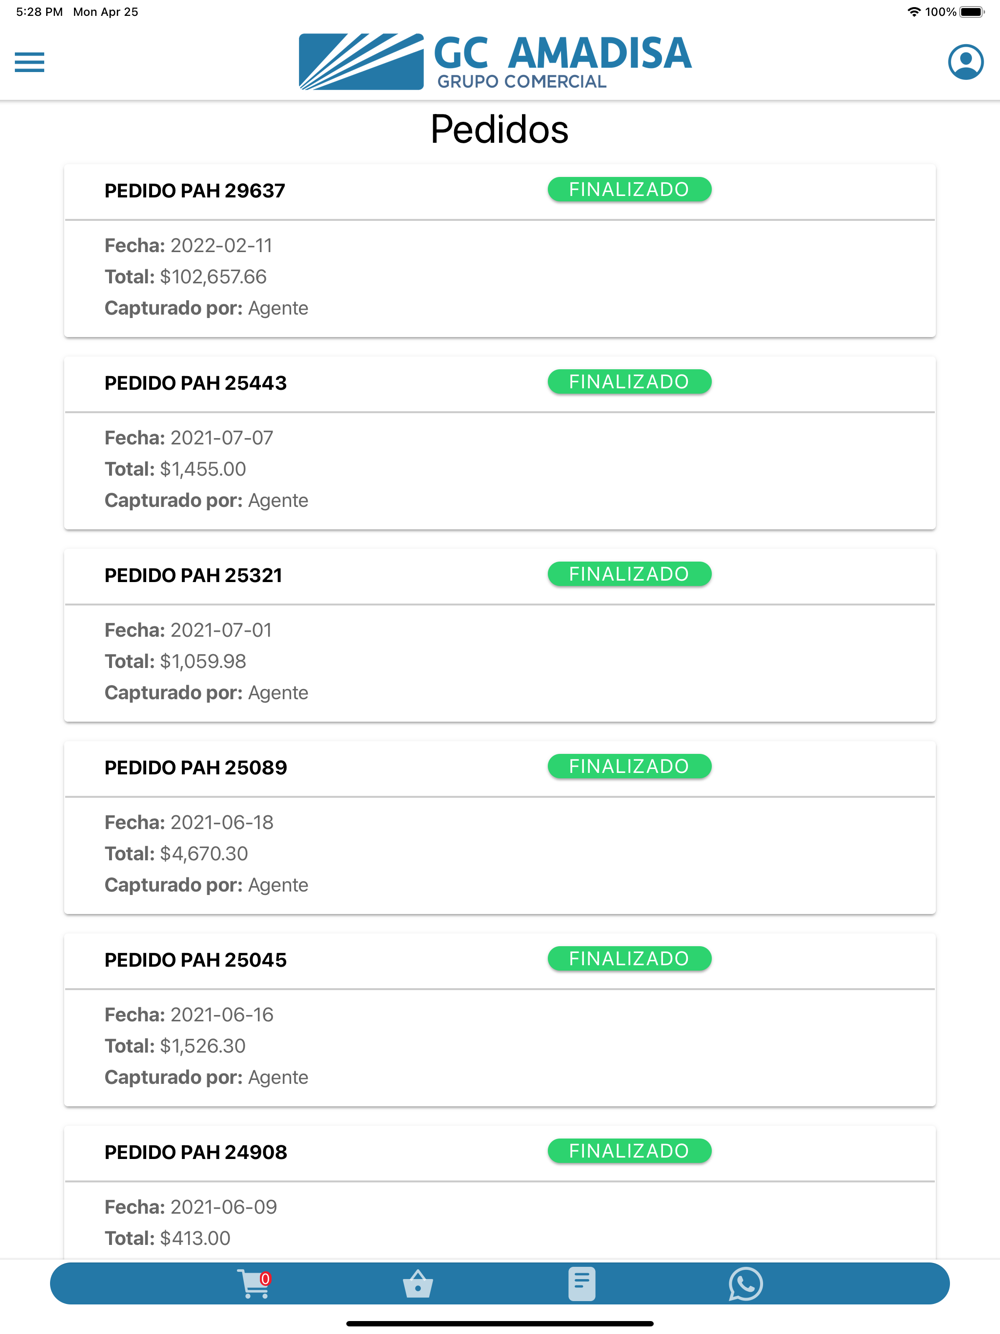The height and width of the screenshot is (1334, 1000).
Task: Open the hamburger menu
Action: tap(30, 62)
